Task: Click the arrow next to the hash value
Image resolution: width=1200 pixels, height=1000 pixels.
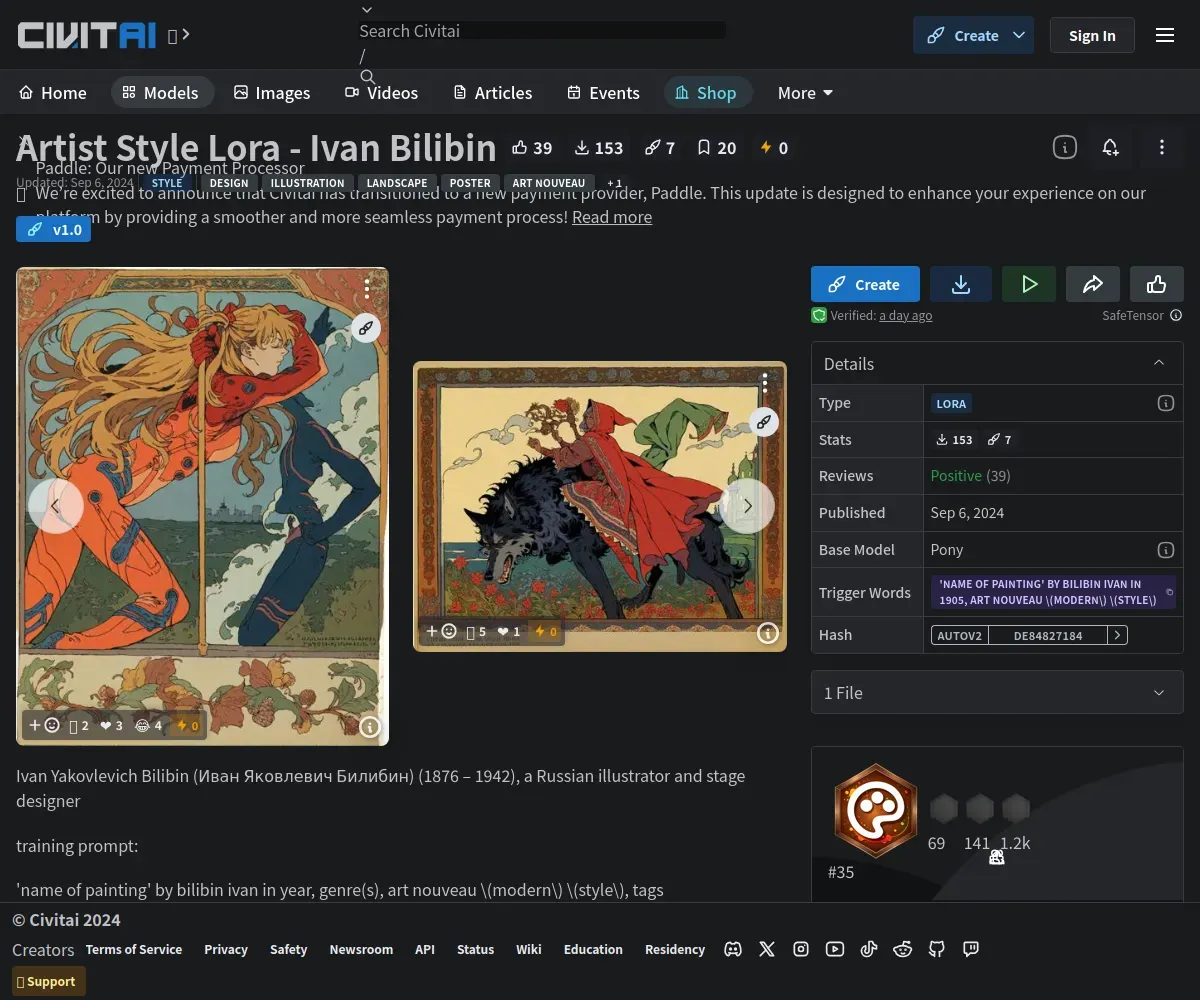Action: click(1118, 635)
